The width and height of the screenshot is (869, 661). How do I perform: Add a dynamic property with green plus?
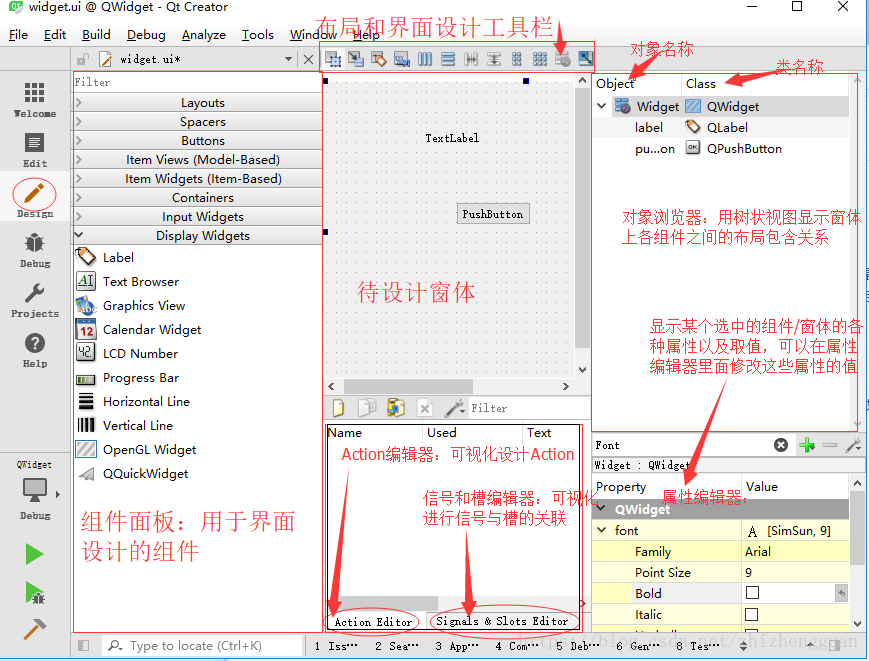(807, 445)
